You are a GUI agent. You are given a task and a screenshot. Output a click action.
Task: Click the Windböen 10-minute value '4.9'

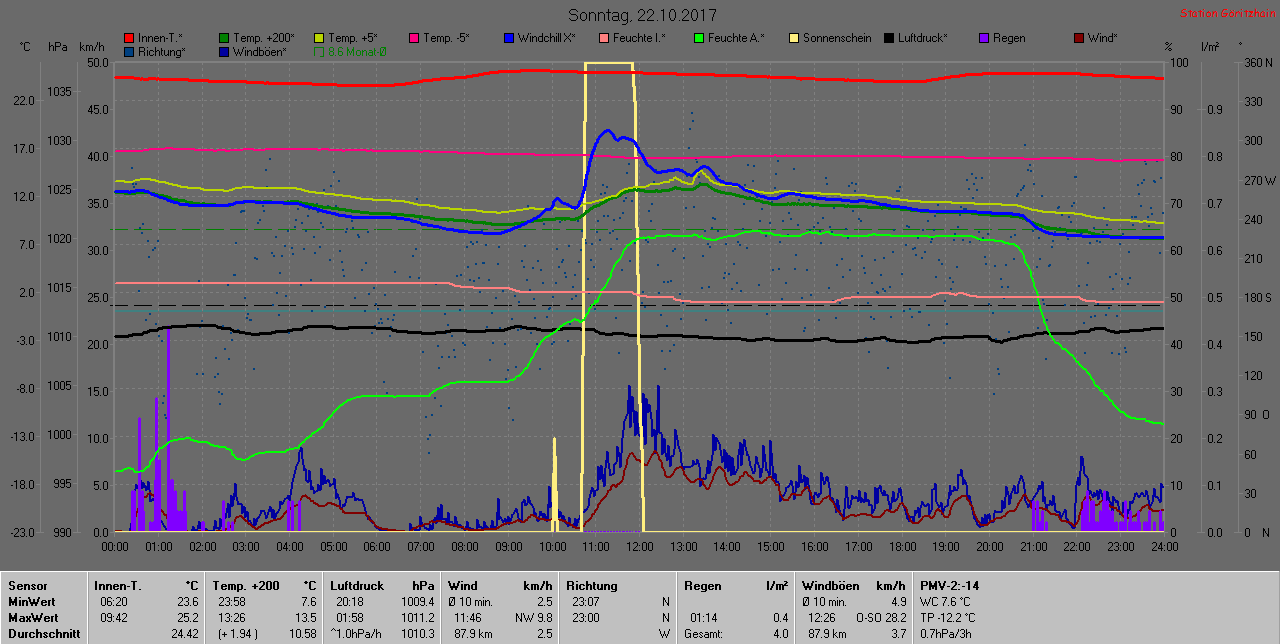pos(897,600)
